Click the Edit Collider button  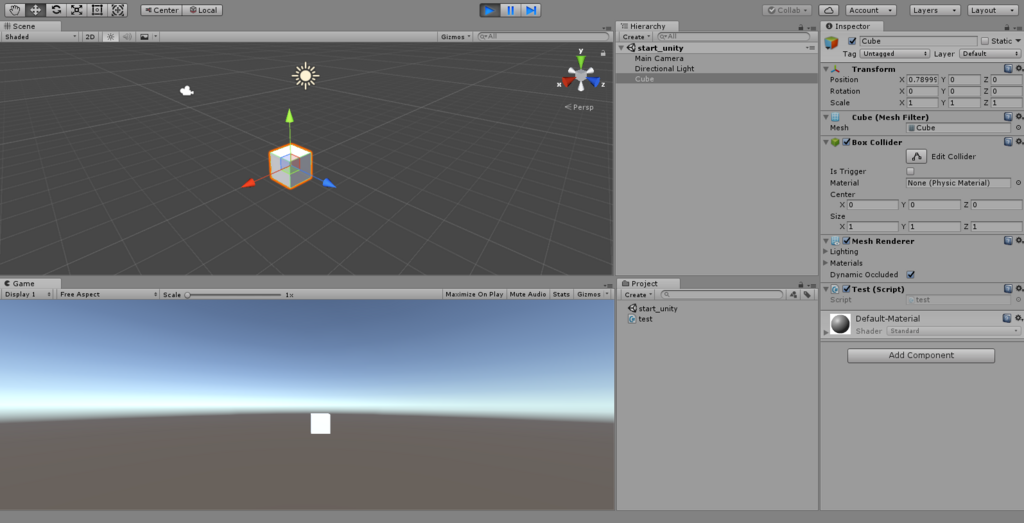point(916,157)
